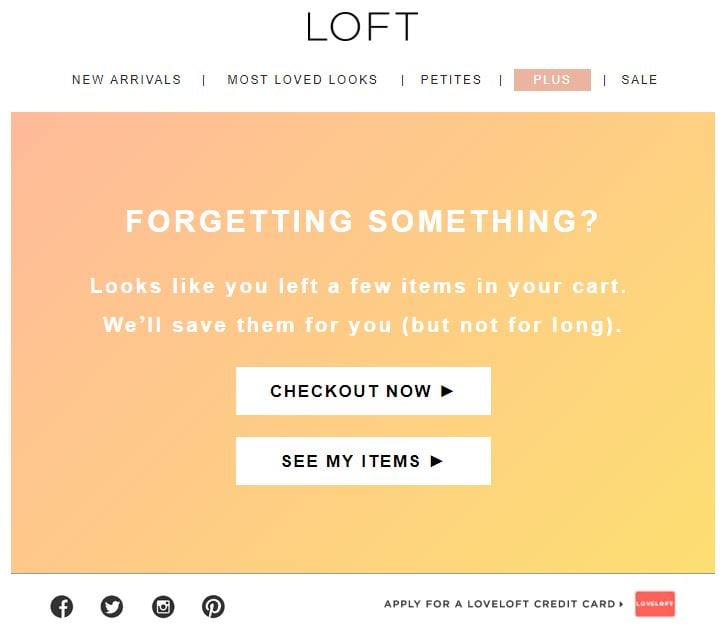Viewport: 727px width, 628px height.
Task: Go to NEW ARRIVALS
Action: point(127,80)
